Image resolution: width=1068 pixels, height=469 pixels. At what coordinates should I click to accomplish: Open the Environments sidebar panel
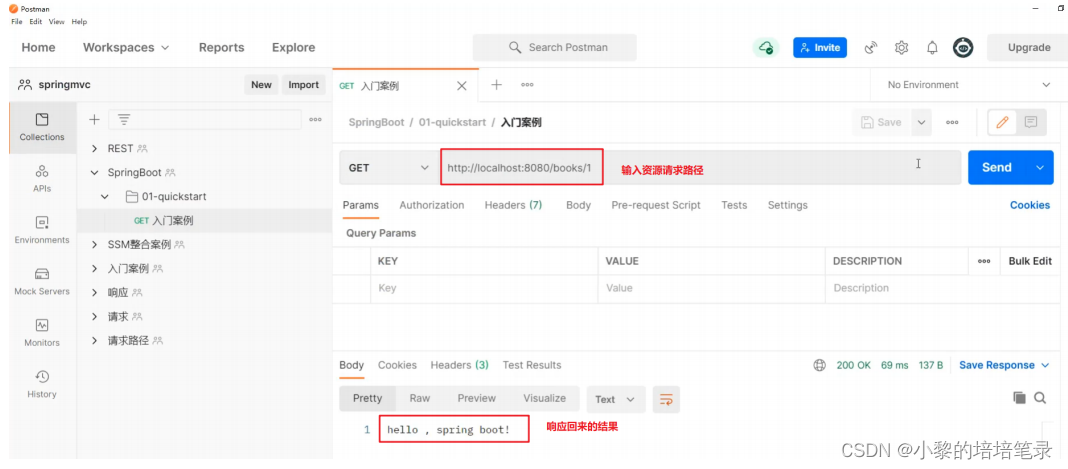click(42, 230)
